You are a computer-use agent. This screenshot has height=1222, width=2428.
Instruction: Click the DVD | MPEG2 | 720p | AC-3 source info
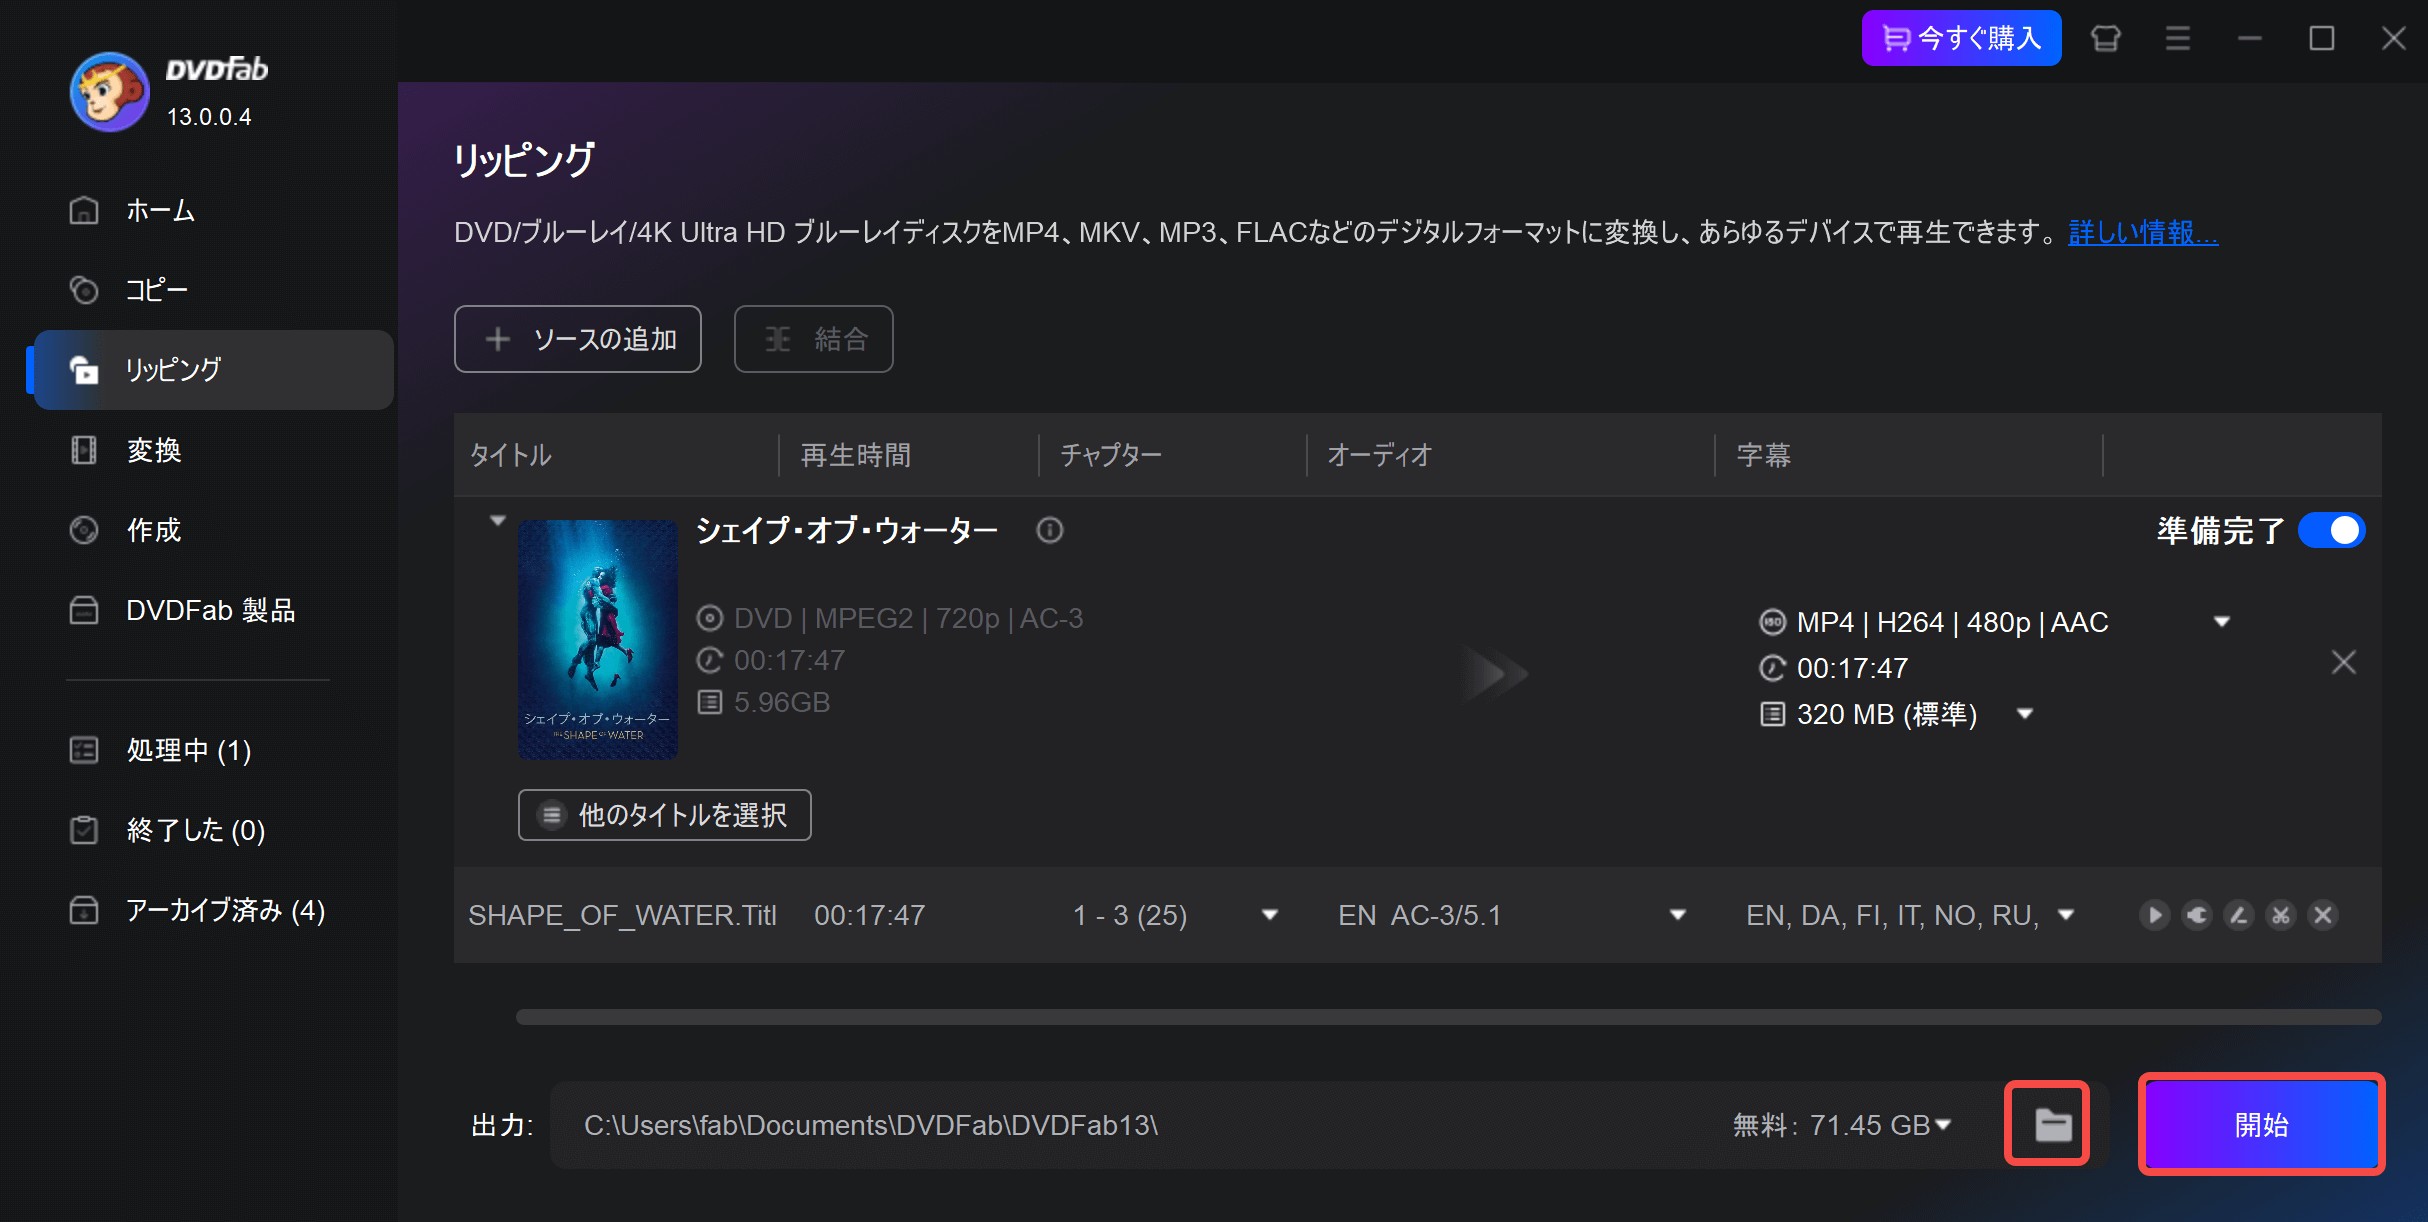click(x=908, y=618)
